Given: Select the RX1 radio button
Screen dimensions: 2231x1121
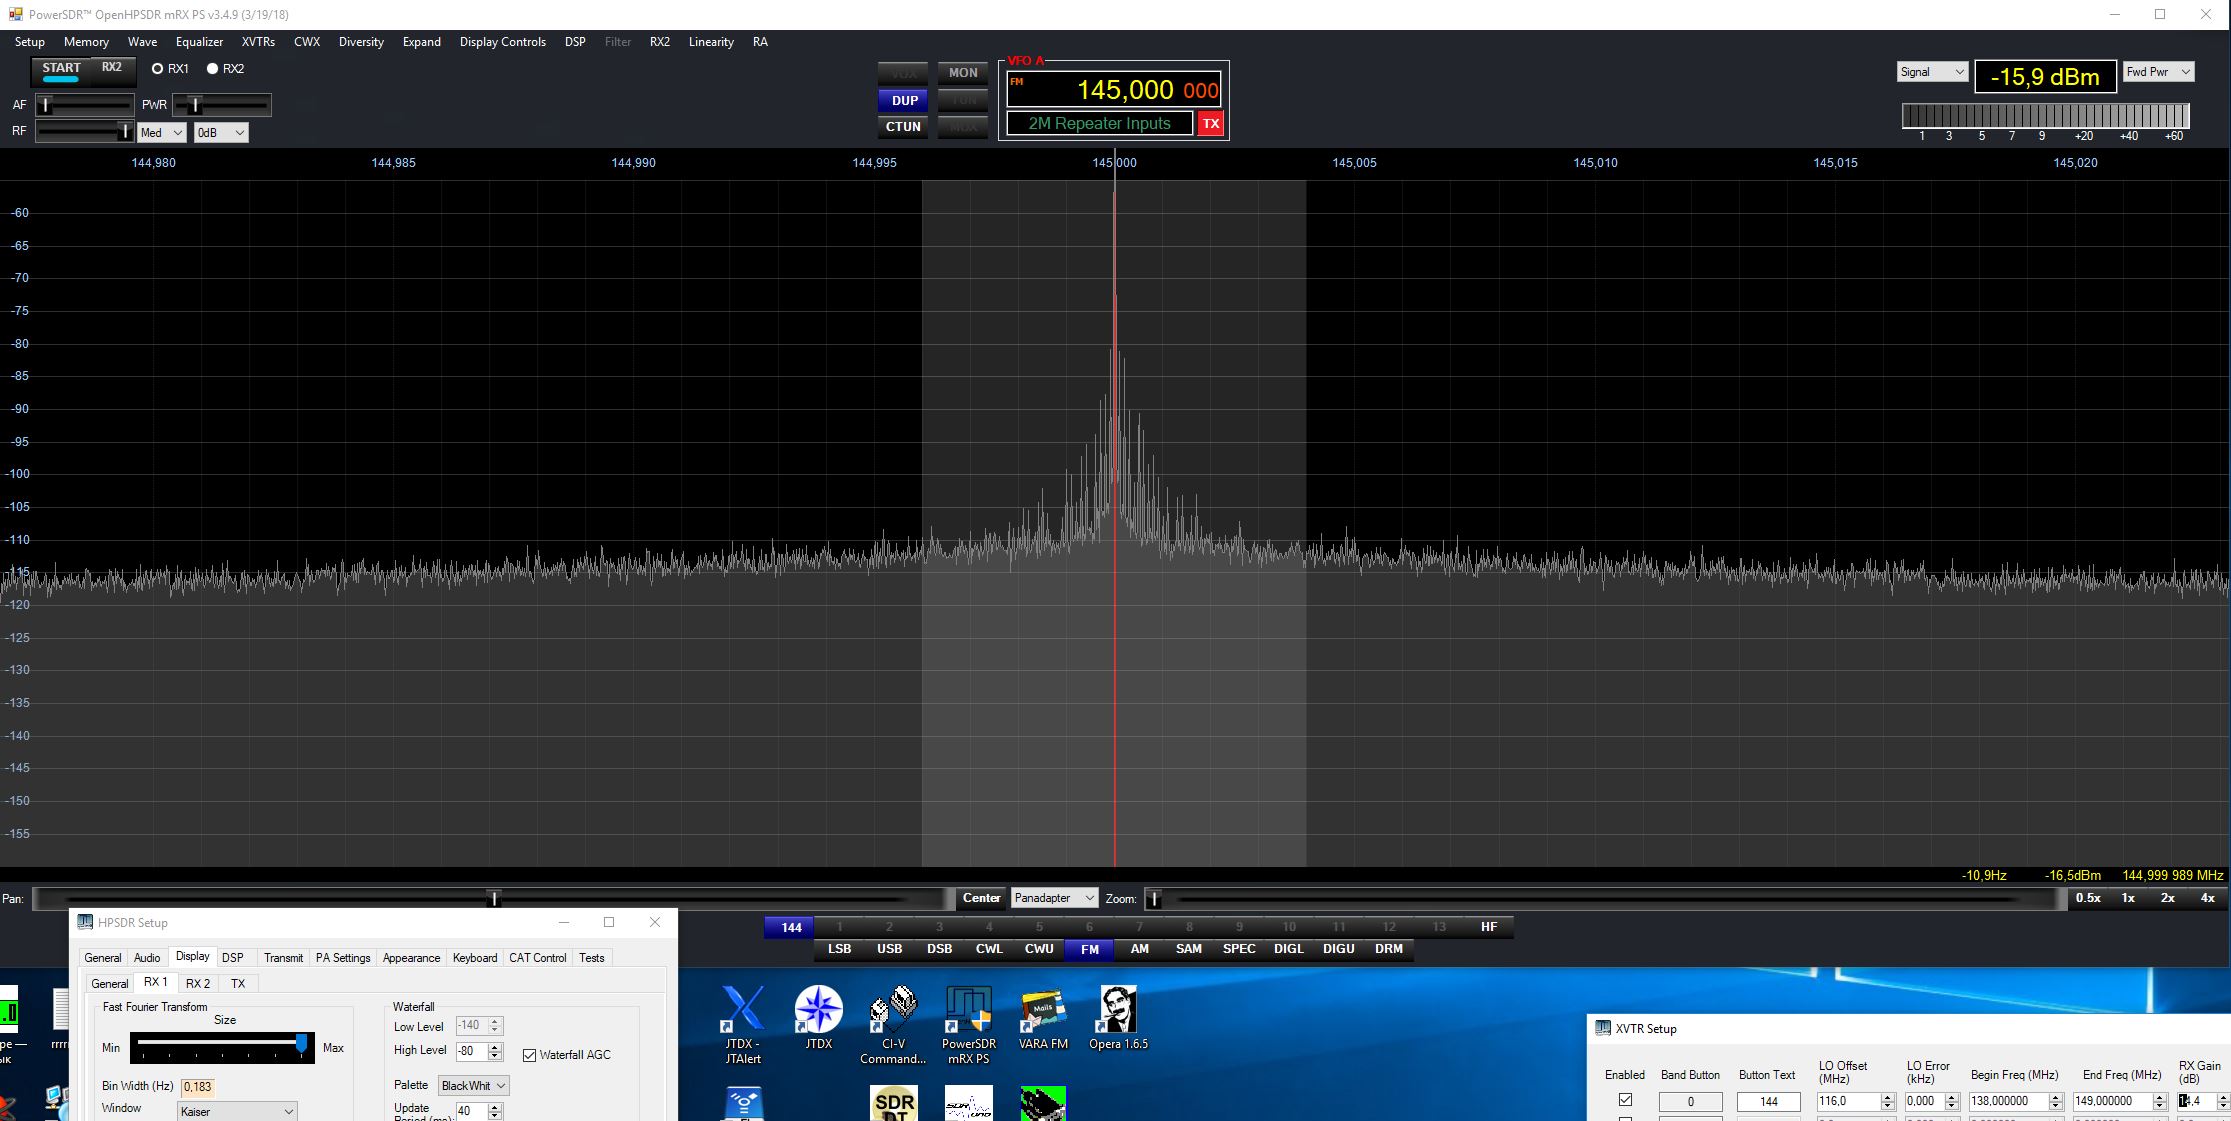Looking at the screenshot, I should click(157, 69).
